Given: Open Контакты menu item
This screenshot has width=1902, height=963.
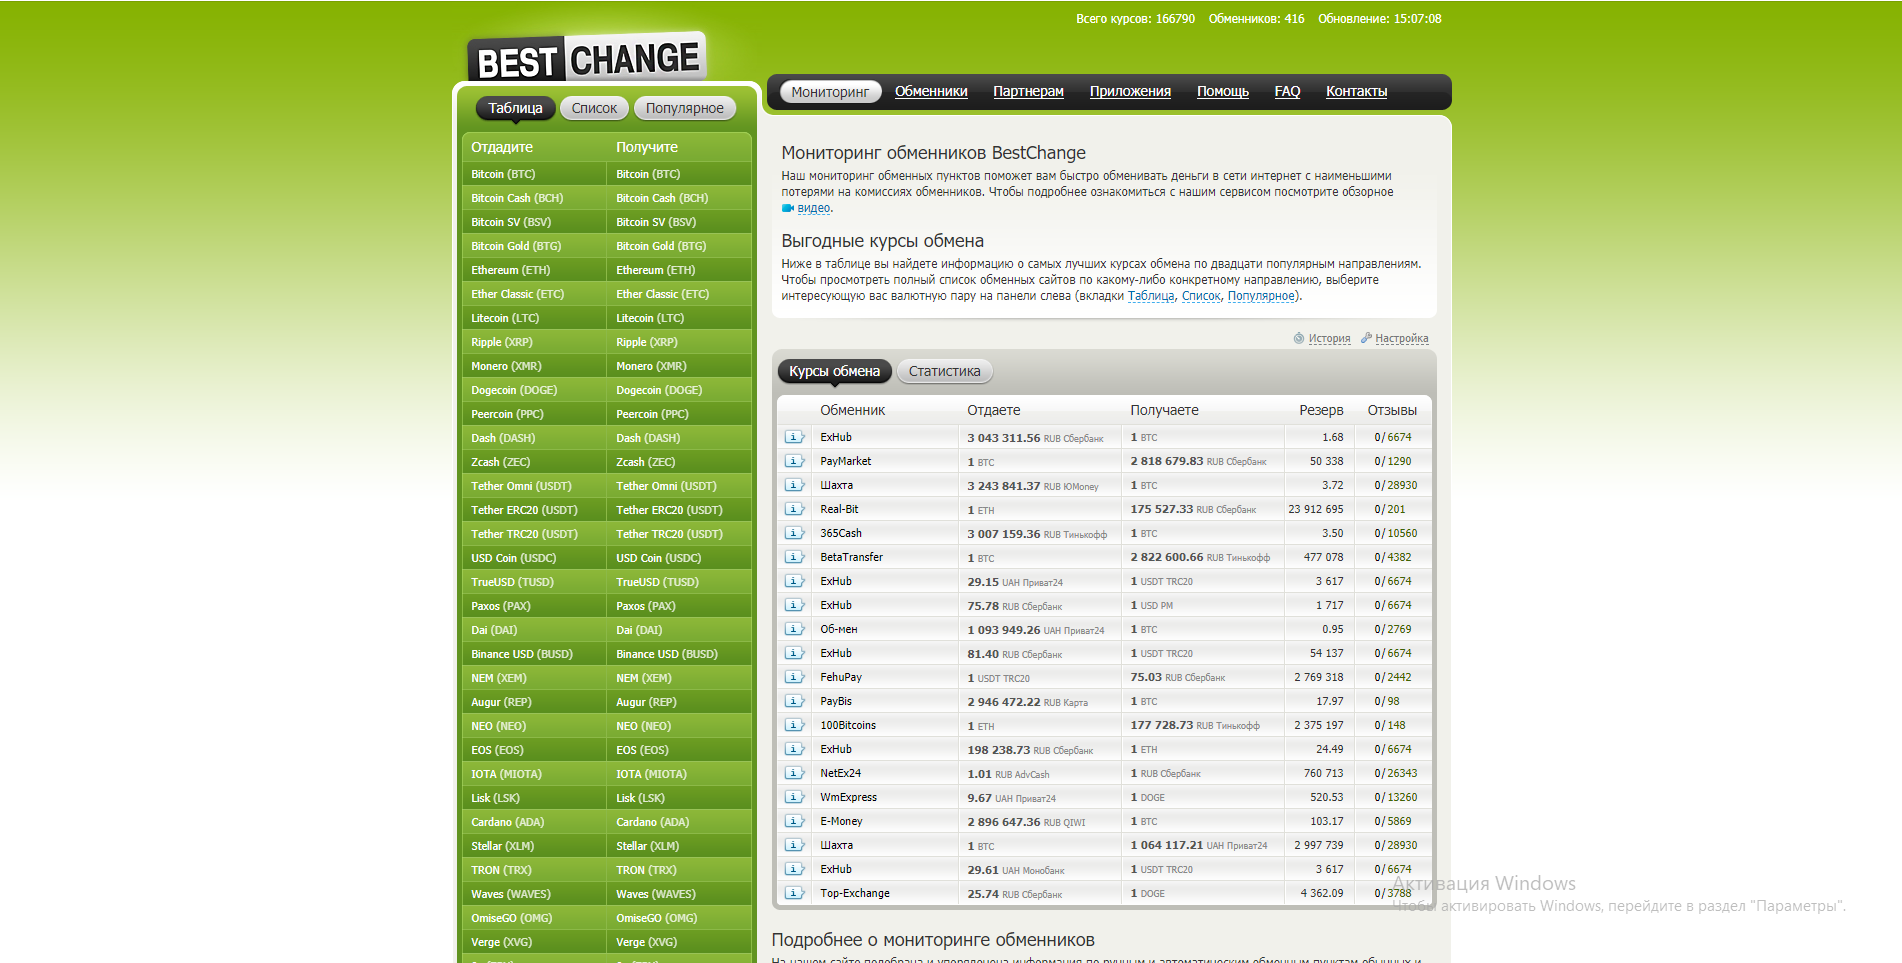Looking at the screenshot, I should point(1356,91).
